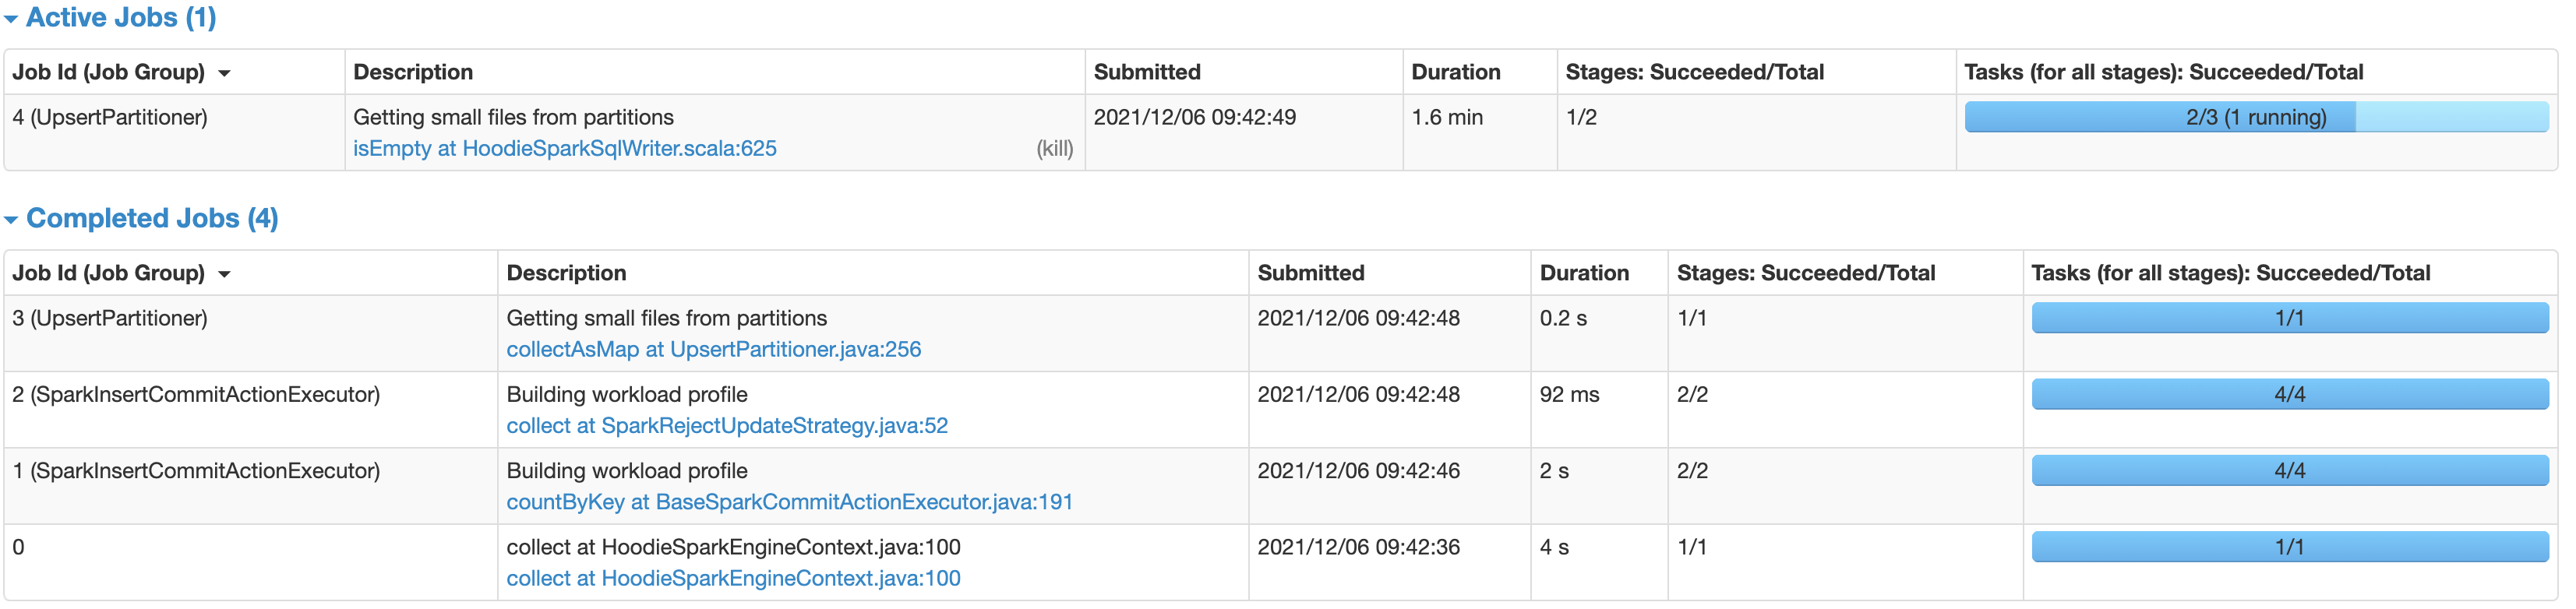Click the 4/4 progress bar for job 2
The image size is (2576, 609).
click(2290, 394)
